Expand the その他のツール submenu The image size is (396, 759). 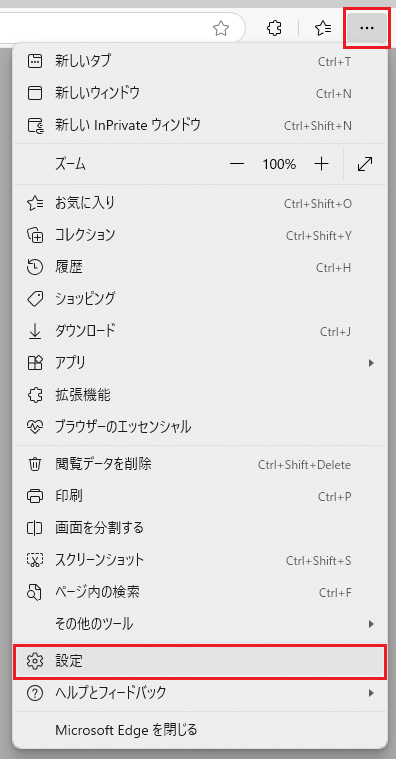click(200, 624)
